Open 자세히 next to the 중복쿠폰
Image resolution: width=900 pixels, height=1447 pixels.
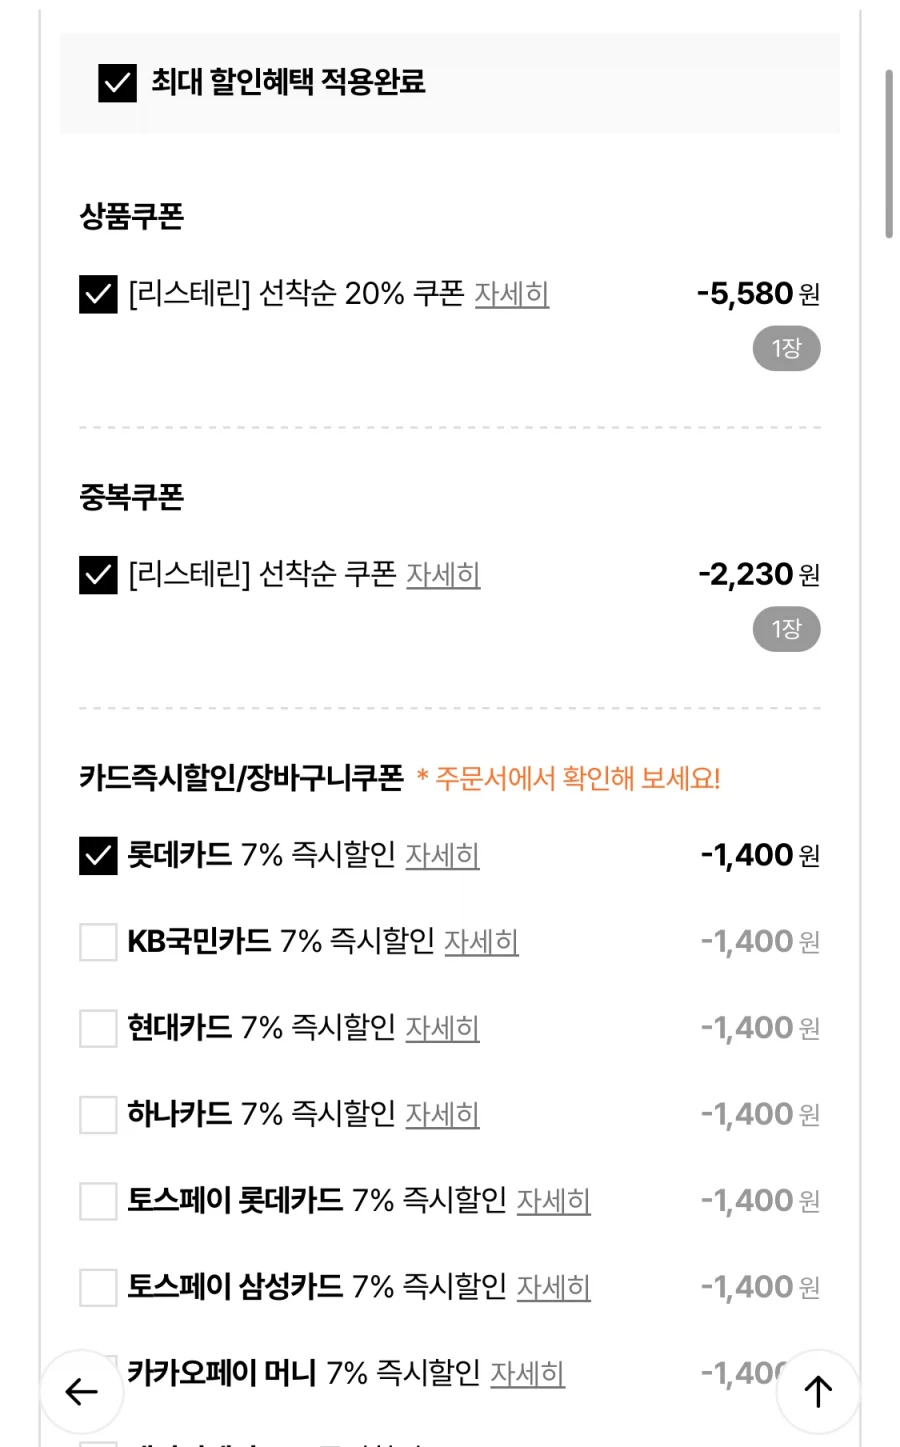(x=444, y=577)
